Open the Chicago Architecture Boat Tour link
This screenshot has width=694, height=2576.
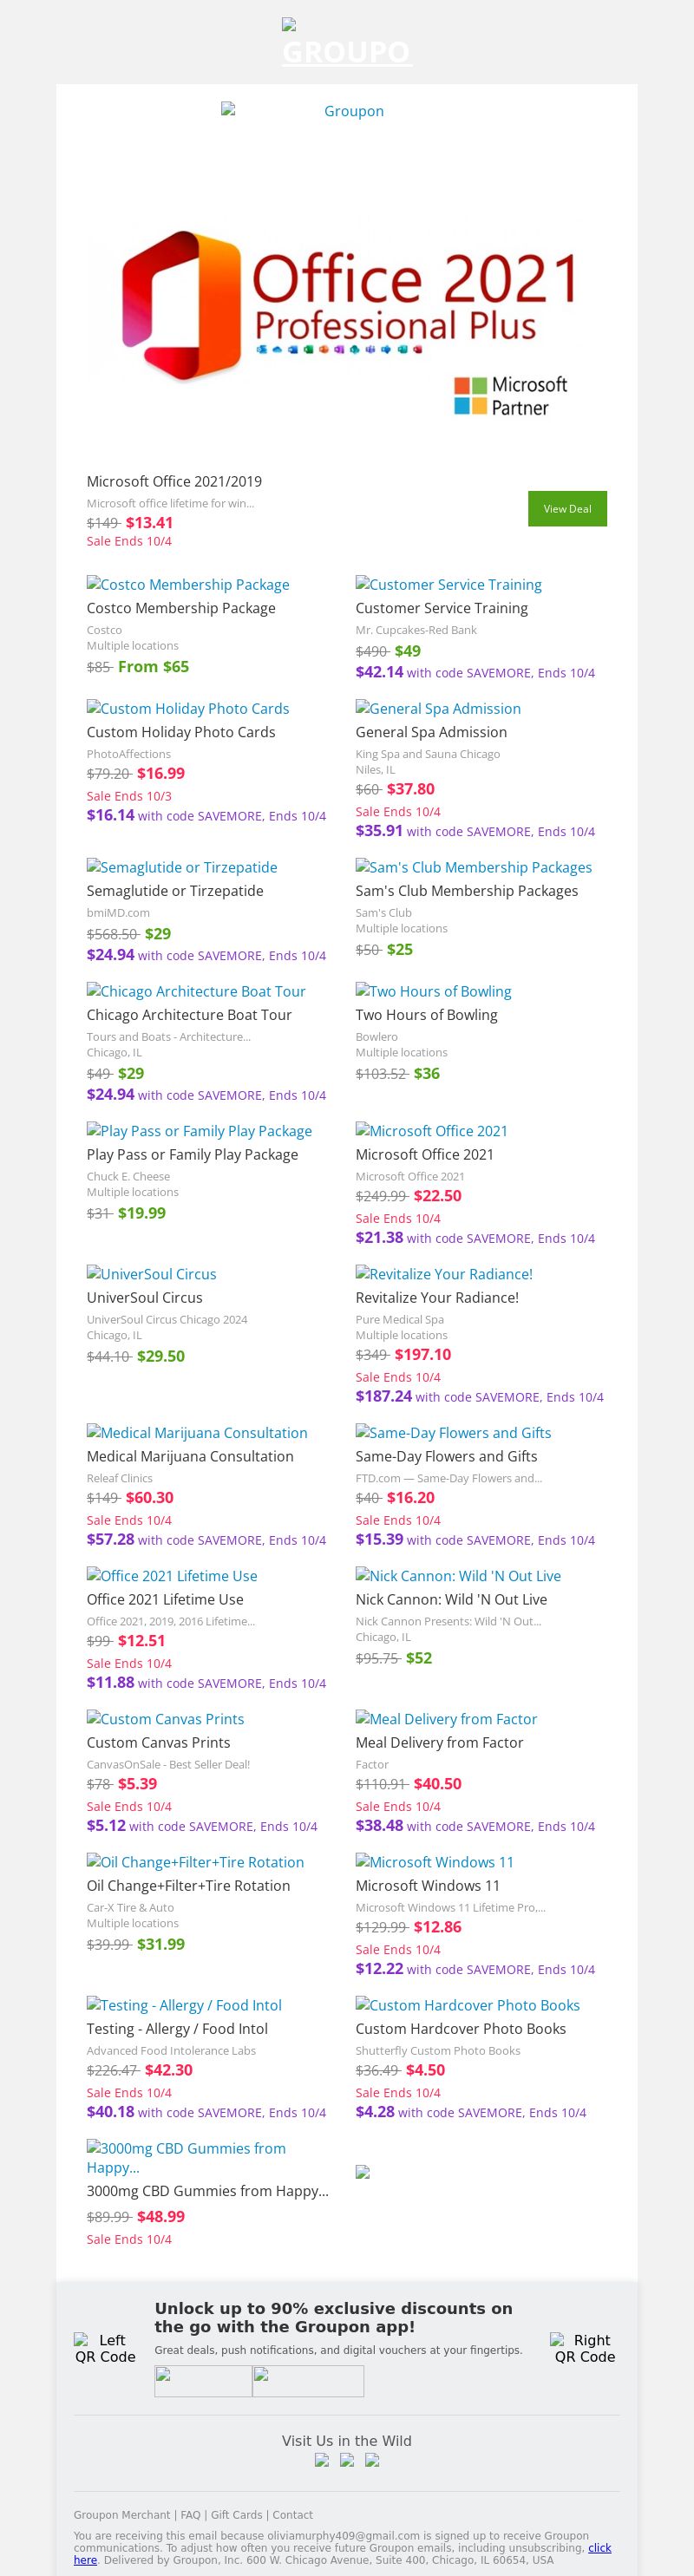(x=196, y=991)
